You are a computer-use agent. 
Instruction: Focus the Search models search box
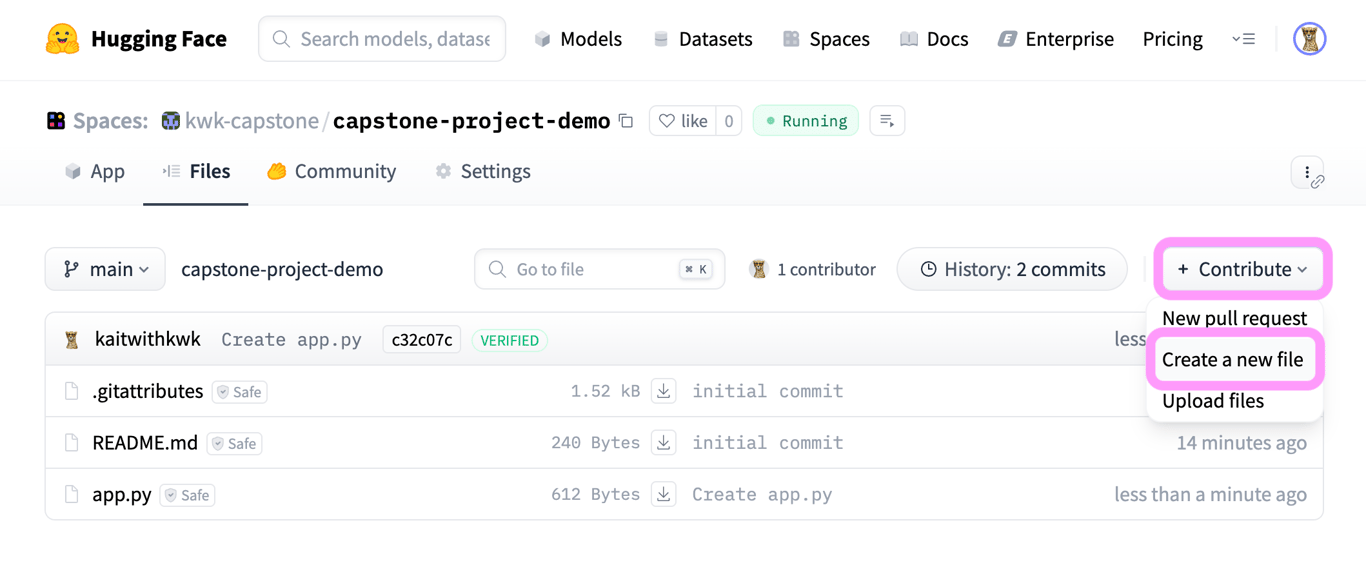coord(394,39)
